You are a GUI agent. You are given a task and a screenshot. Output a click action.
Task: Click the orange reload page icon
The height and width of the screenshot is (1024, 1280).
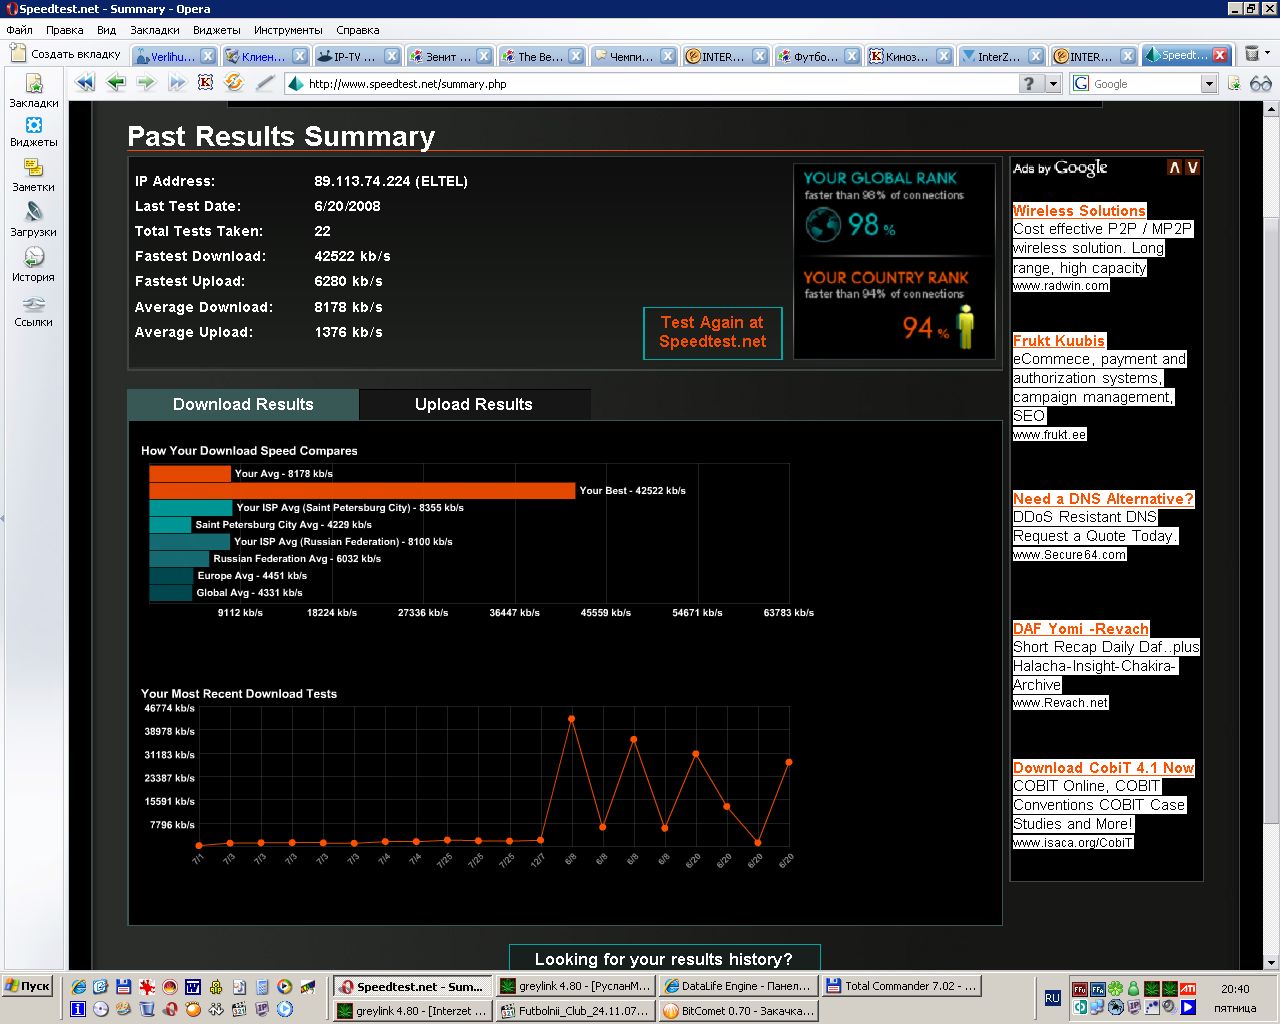click(234, 83)
